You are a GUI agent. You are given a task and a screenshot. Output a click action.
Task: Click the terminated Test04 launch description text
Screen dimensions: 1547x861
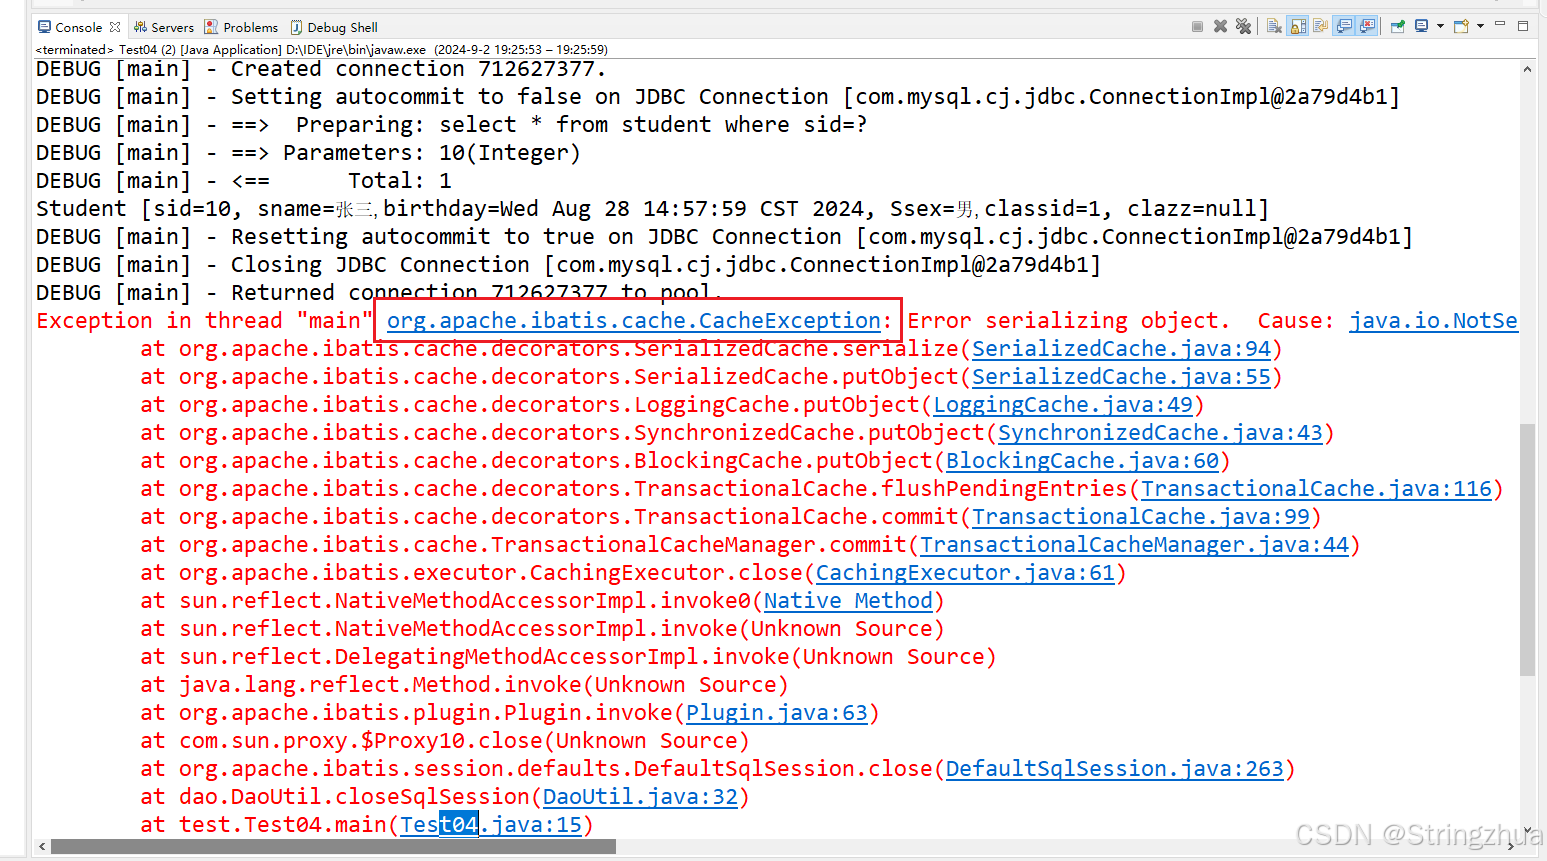321,49
